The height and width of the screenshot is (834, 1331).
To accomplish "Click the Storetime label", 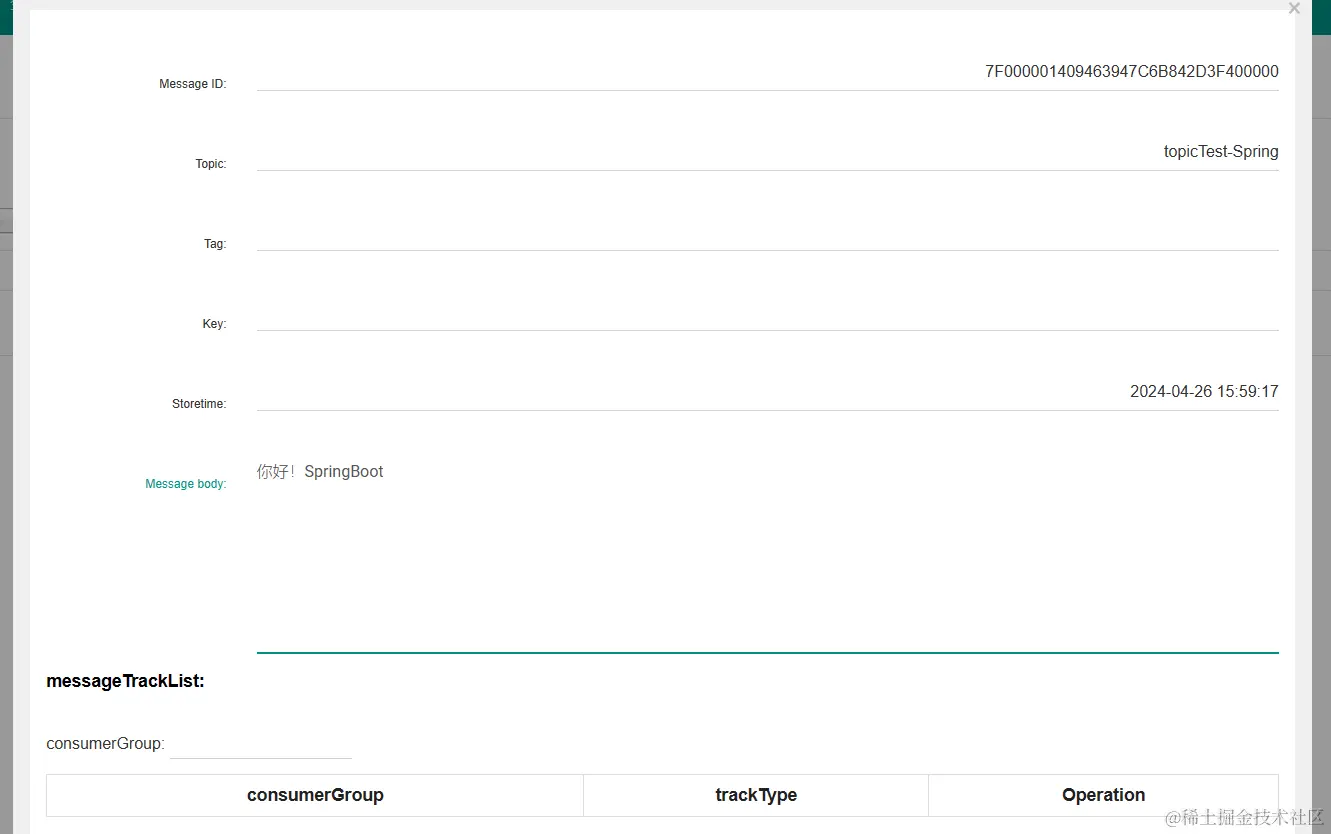I will [x=199, y=404].
